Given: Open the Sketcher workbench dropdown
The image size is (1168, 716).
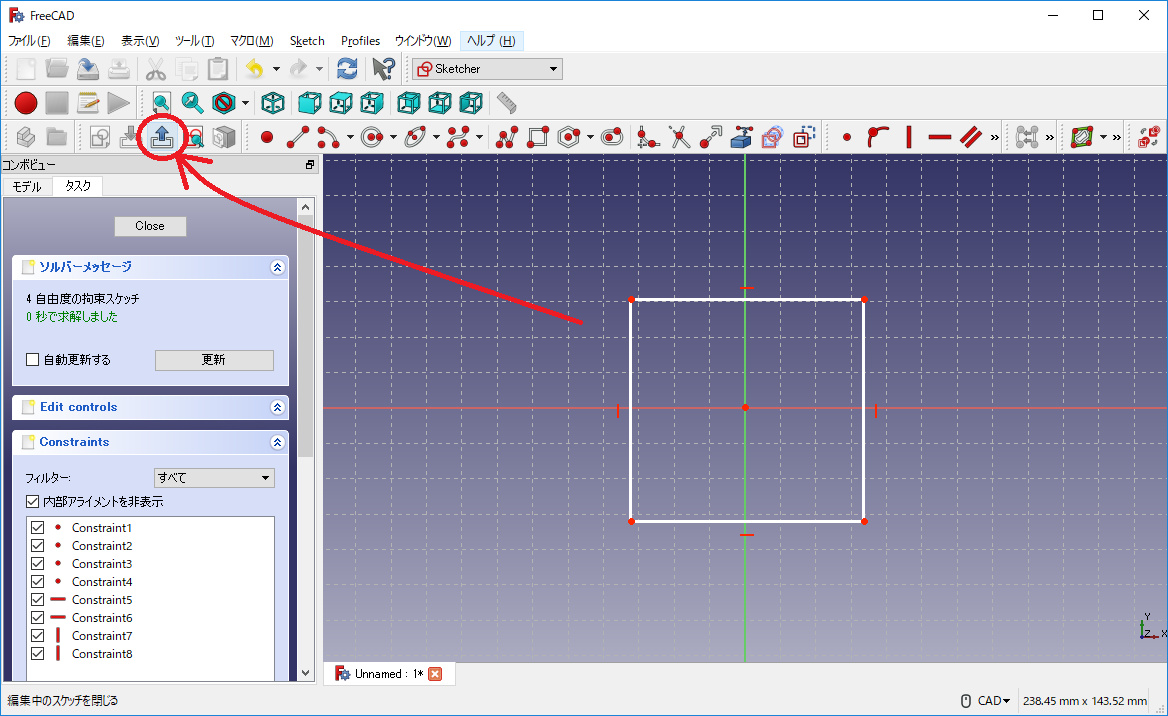Looking at the screenshot, I should pyautogui.click(x=488, y=69).
